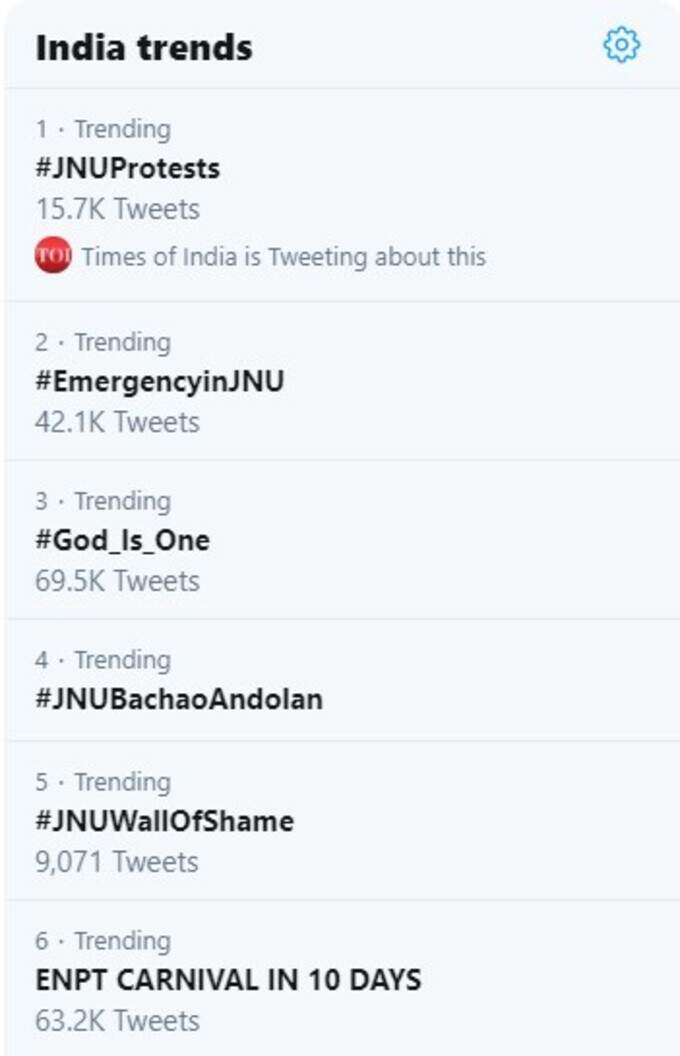Click the '1 · Trending' label
This screenshot has height=1056, width=680.
coord(103,129)
